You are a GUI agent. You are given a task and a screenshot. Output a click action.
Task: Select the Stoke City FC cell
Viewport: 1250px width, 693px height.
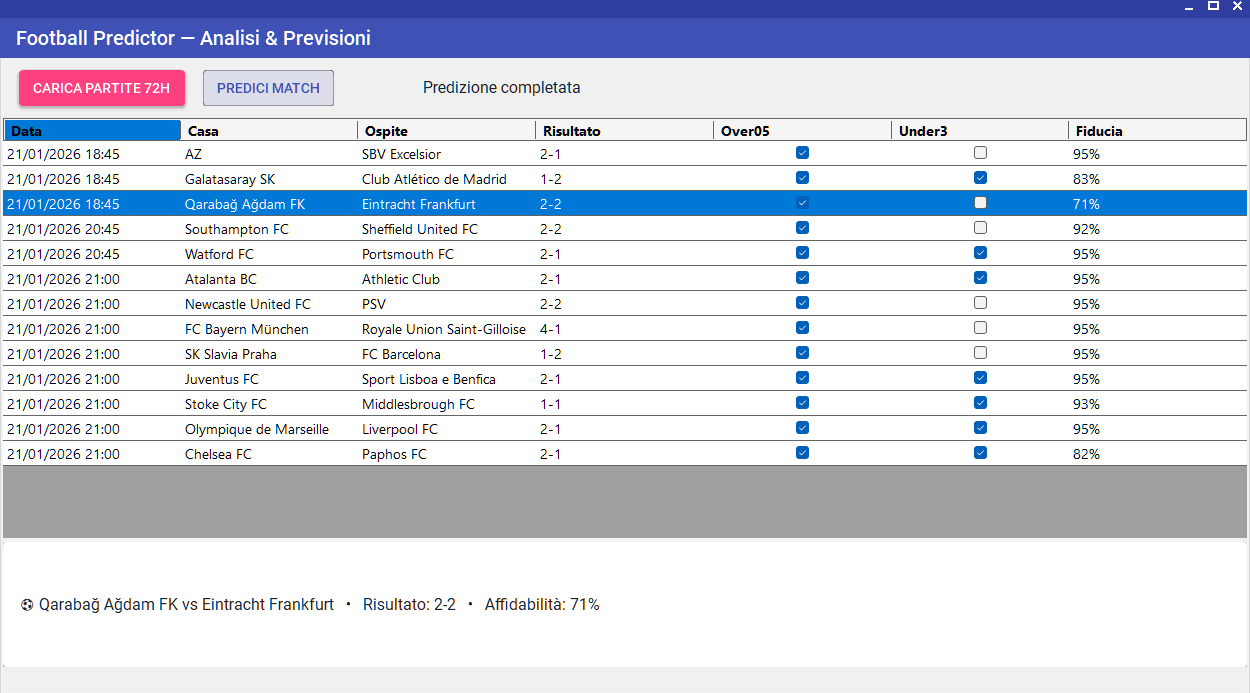tap(269, 404)
